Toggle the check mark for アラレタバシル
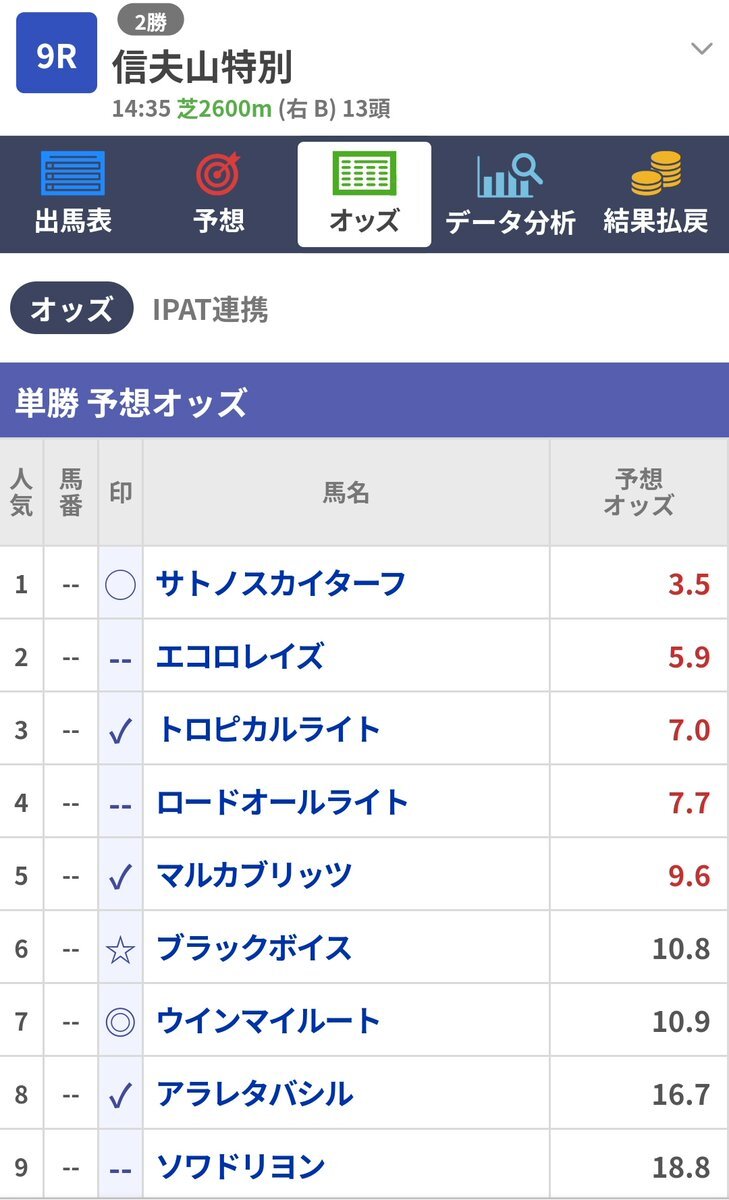Screen dimensions: 729x1200 coord(120,1094)
